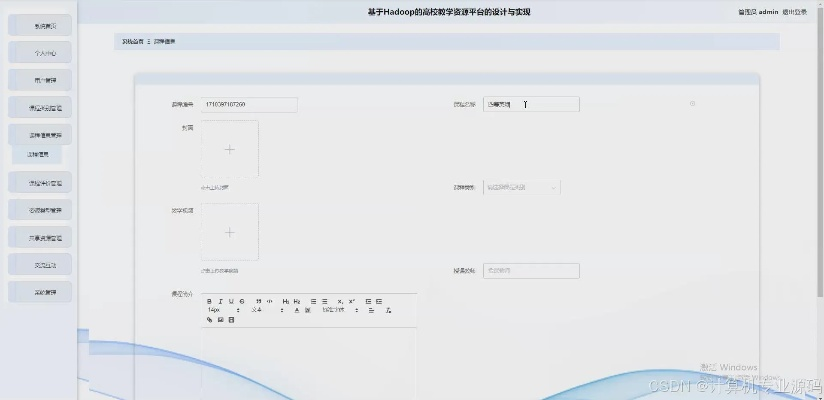Click the cover image upload plus box
This screenshot has width=824, height=400.
click(229, 149)
